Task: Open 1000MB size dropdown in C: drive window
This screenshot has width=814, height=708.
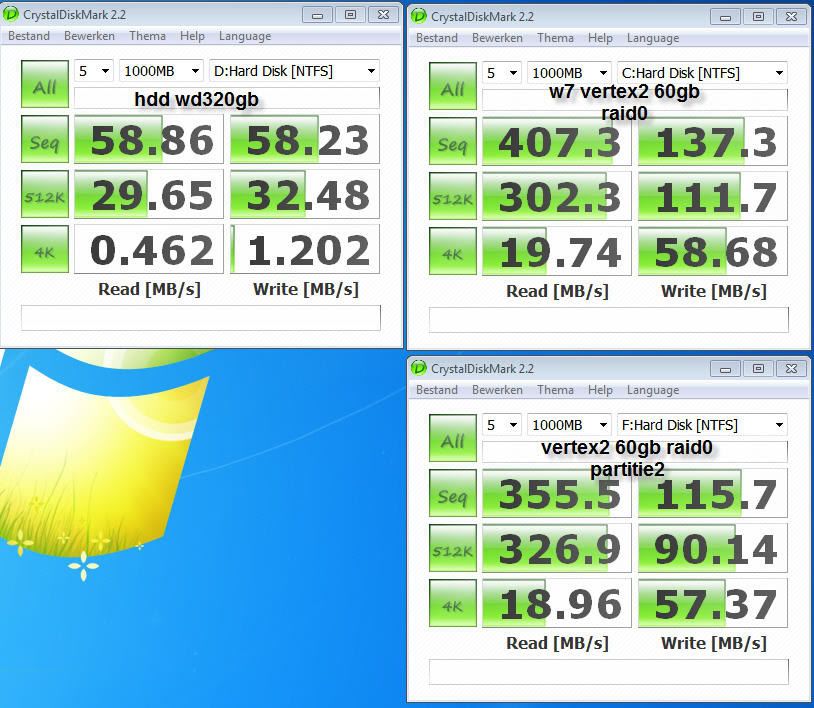Action: (x=569, y=73)
